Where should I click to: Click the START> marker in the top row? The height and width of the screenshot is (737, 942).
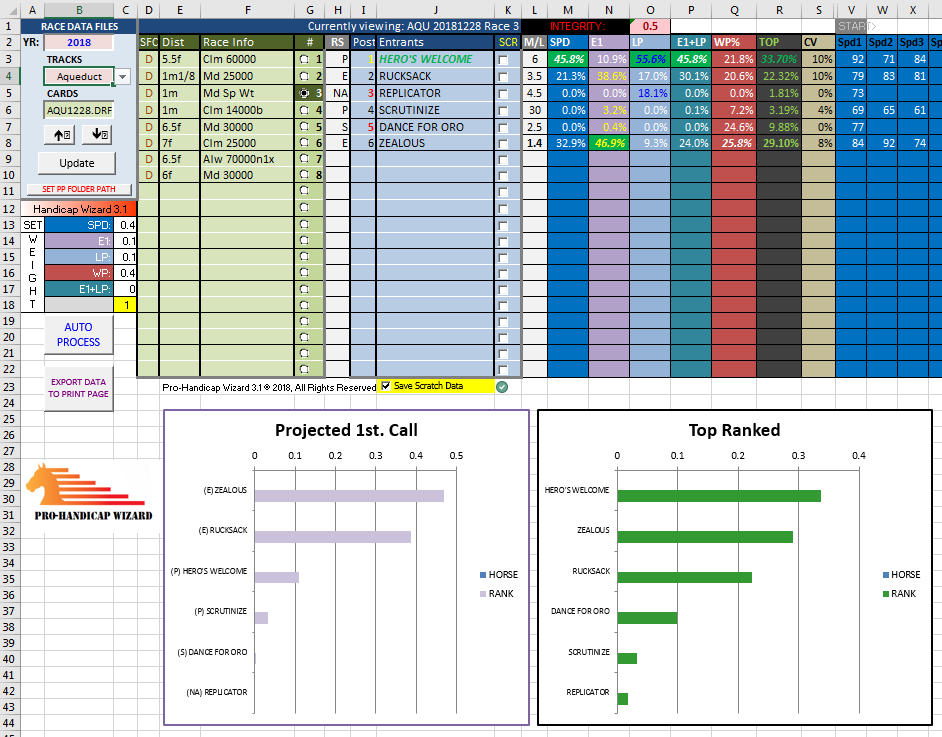pos(855,25)
